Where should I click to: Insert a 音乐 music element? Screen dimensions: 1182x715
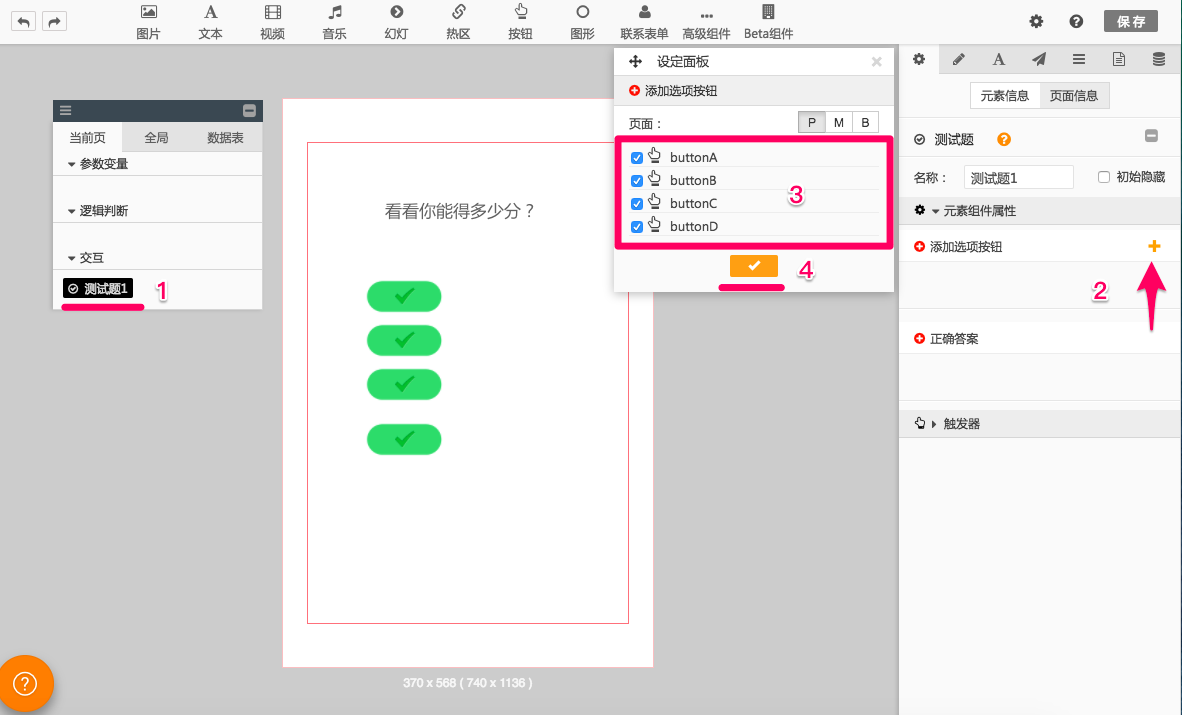pyautogui.click(x=335, y=21)
